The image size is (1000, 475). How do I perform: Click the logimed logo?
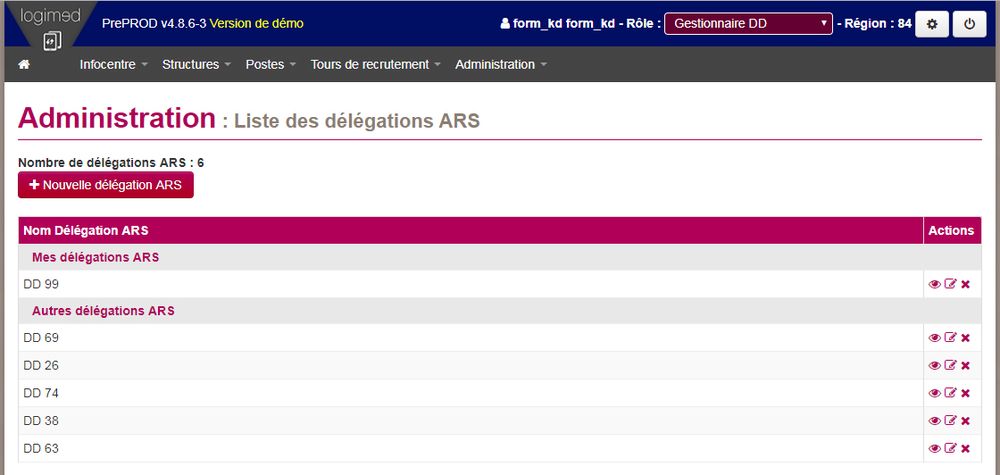pyautogui.click(x=50, y=26)
